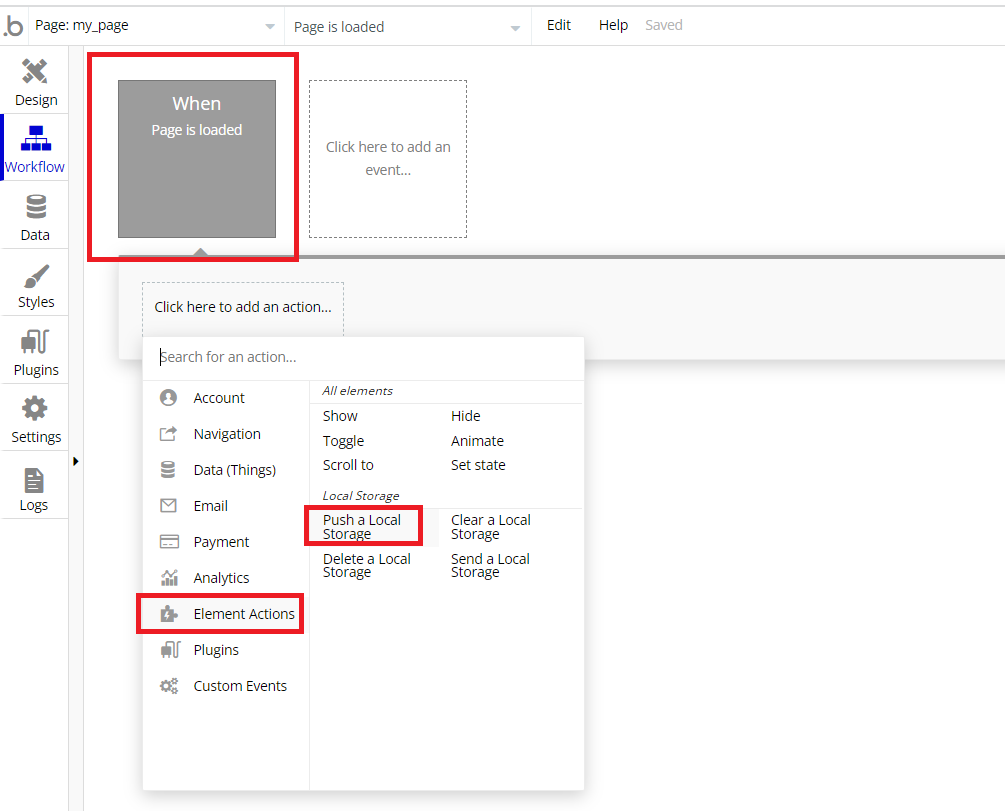The width and height of the screenshot is (1005, 811).
Task: Select the Navigation category icon
Action: [169, 434]
